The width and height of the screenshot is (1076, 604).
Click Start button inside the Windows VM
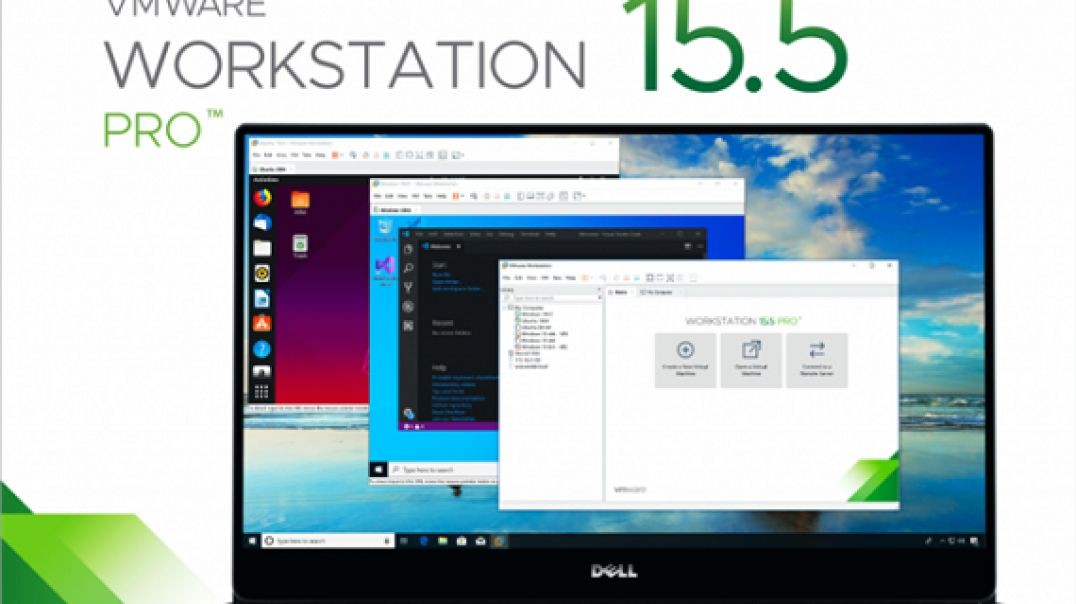point(378,469)
